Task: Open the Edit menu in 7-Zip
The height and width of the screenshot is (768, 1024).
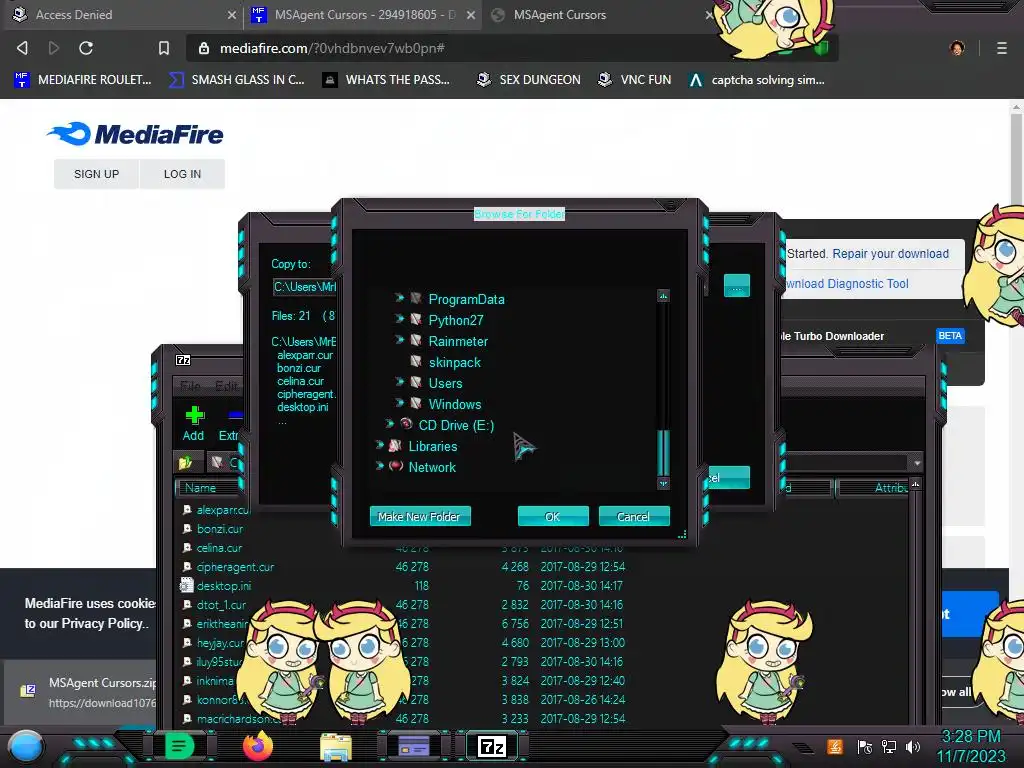Action: [x=226, y=386]
